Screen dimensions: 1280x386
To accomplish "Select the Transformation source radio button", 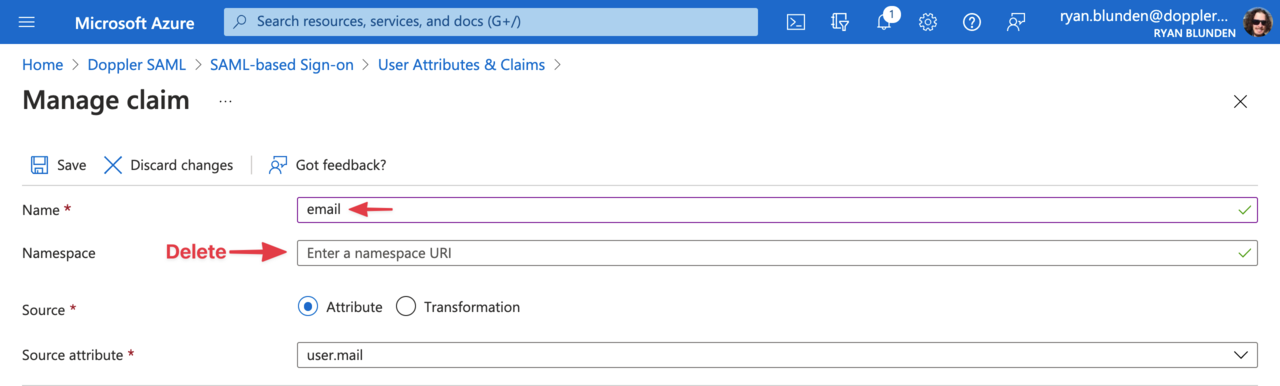I will pos(406,307).
